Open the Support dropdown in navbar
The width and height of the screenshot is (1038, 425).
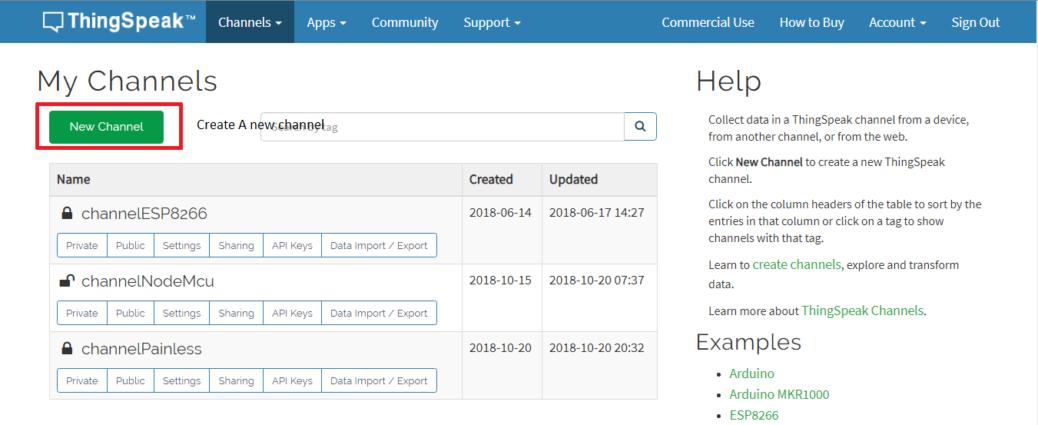click(491, 22)
